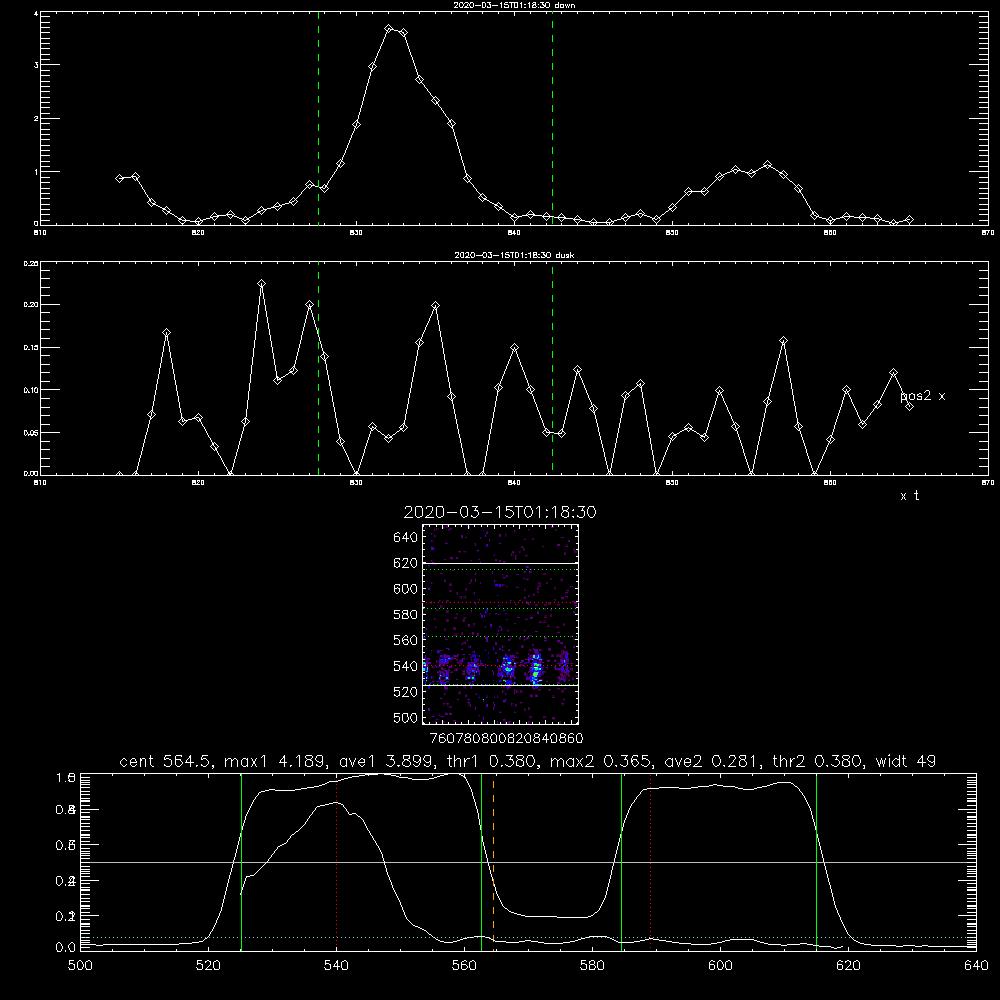Screen dimensions: 1000x1000
Task: Select the colored spectrogram image panel
Action: coord(501,624)
